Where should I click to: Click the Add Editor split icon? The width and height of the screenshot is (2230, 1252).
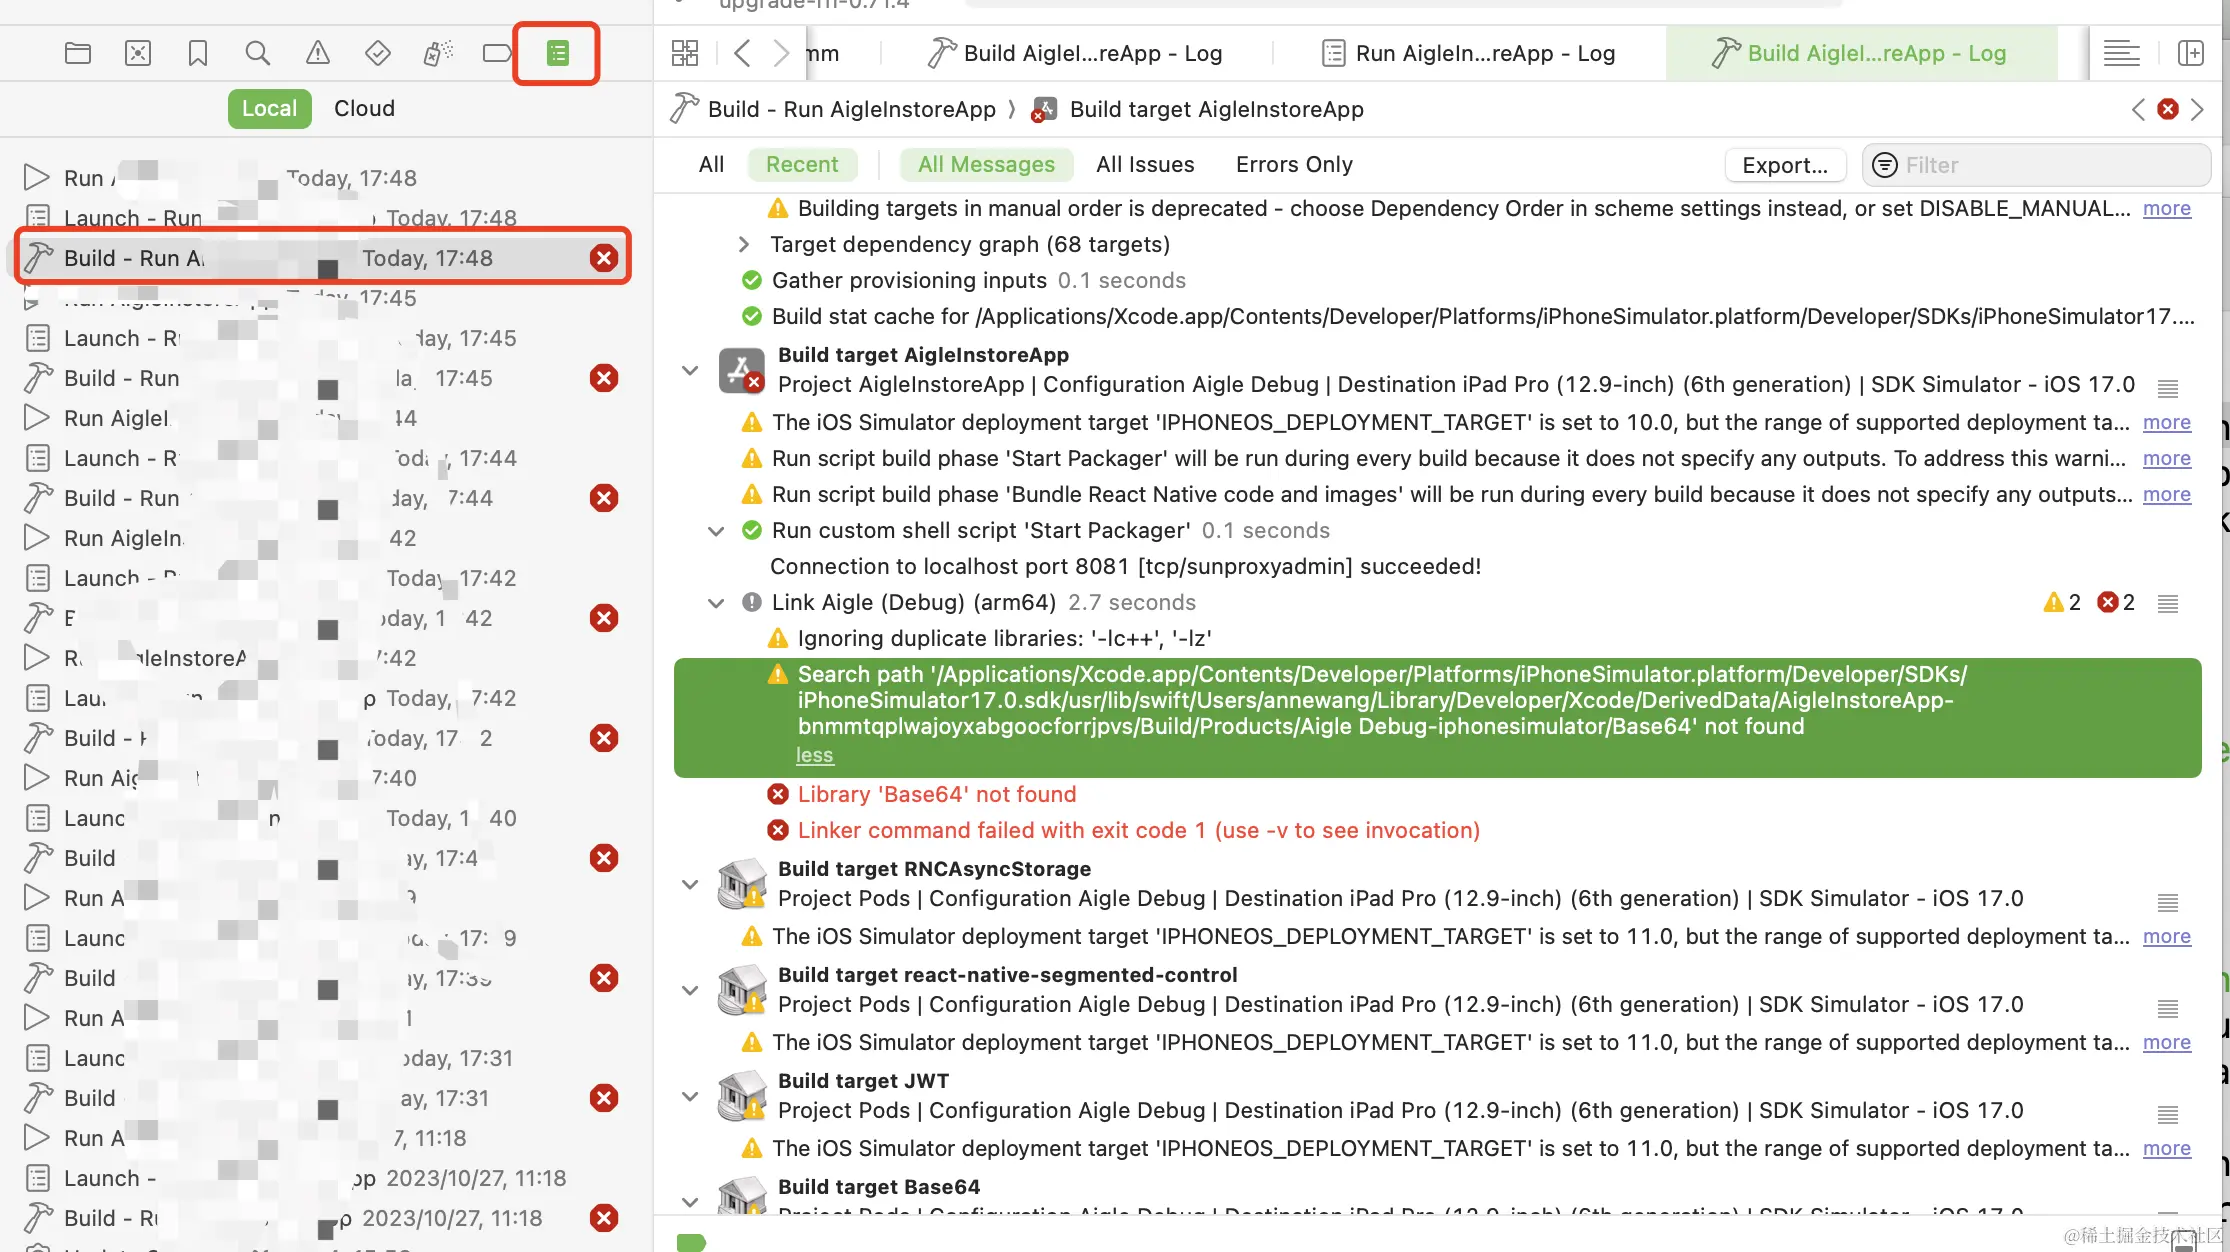(2190, 53)
